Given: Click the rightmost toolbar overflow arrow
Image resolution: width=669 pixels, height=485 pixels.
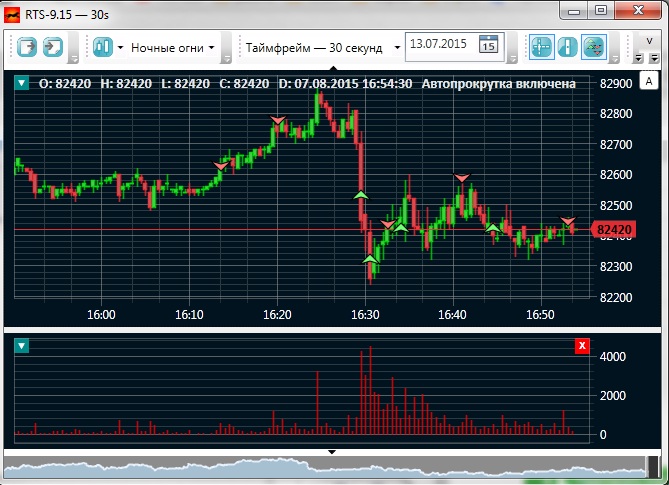Looking at the screenshot, I should click(x=654, y=58).
